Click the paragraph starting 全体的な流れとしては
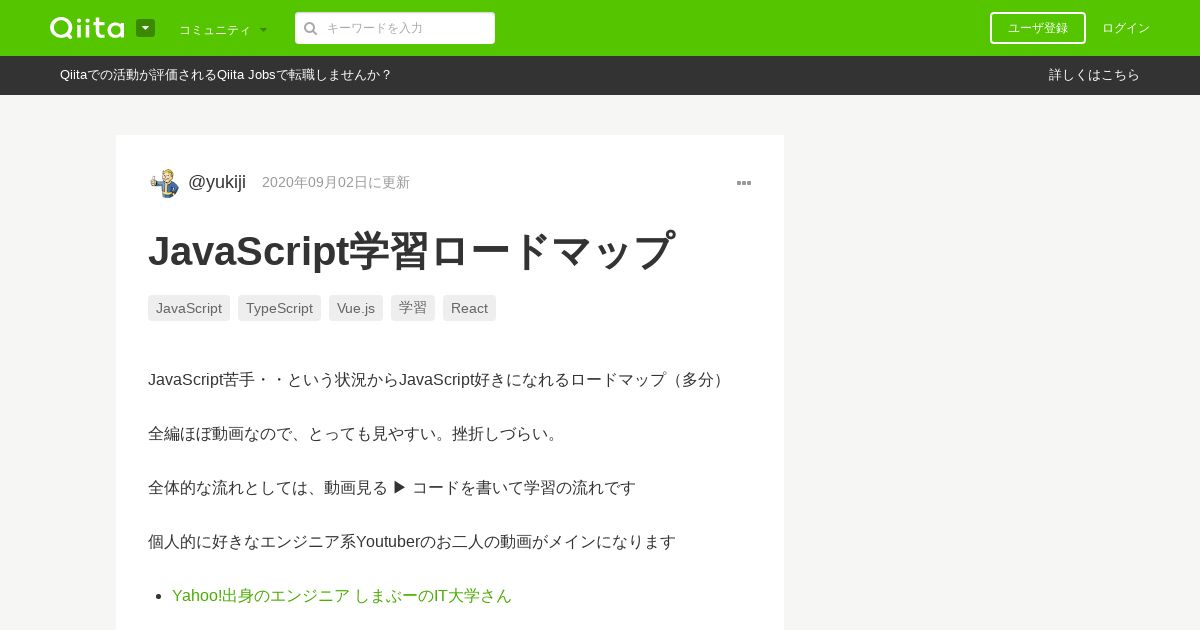 392,488
